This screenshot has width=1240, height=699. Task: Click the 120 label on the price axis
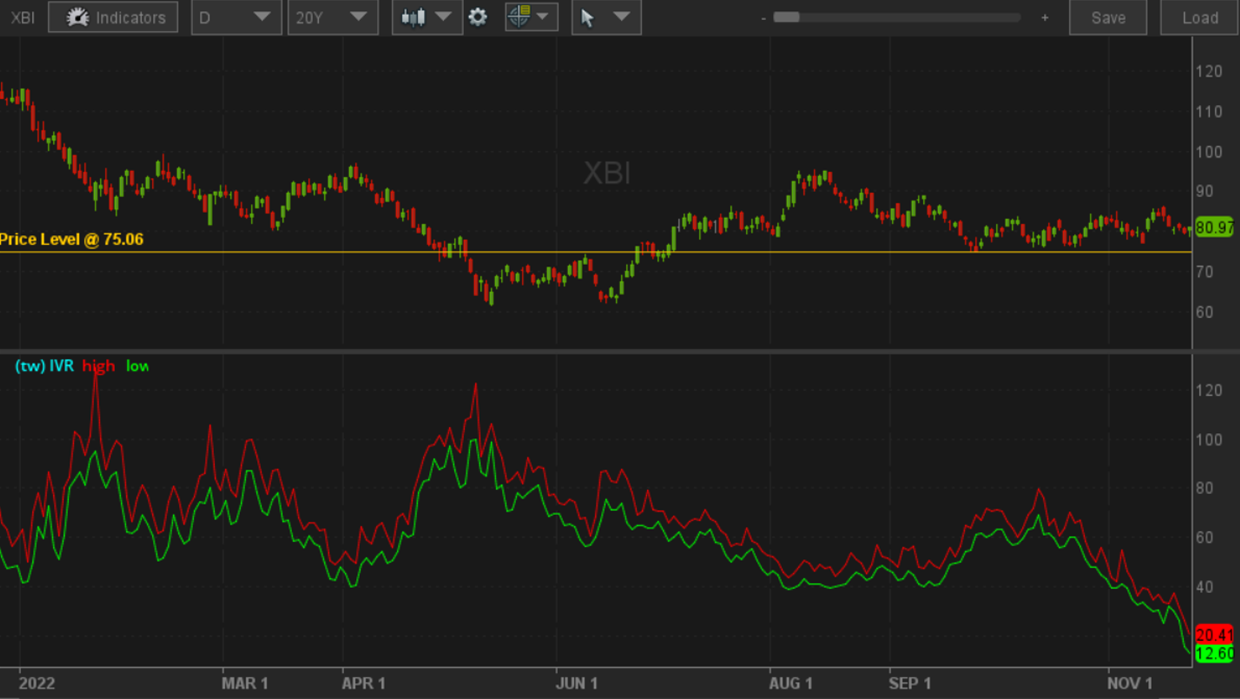(x=1208, y=71)
